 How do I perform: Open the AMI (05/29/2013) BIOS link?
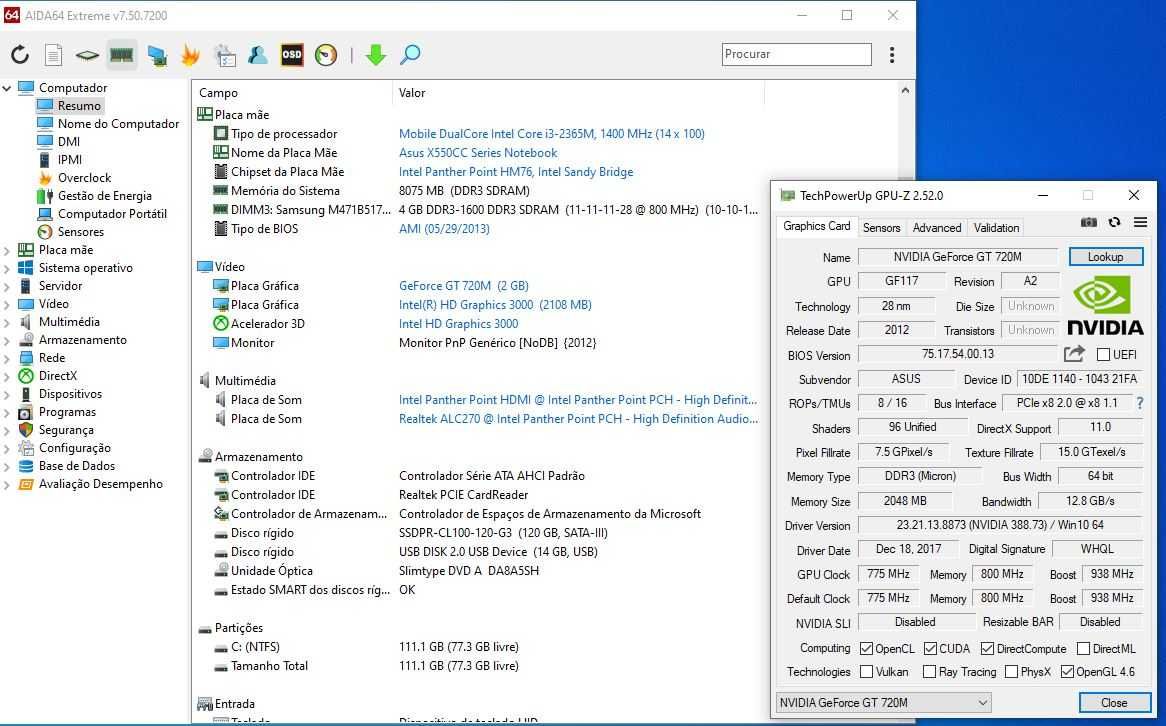(x=444, y=228)
